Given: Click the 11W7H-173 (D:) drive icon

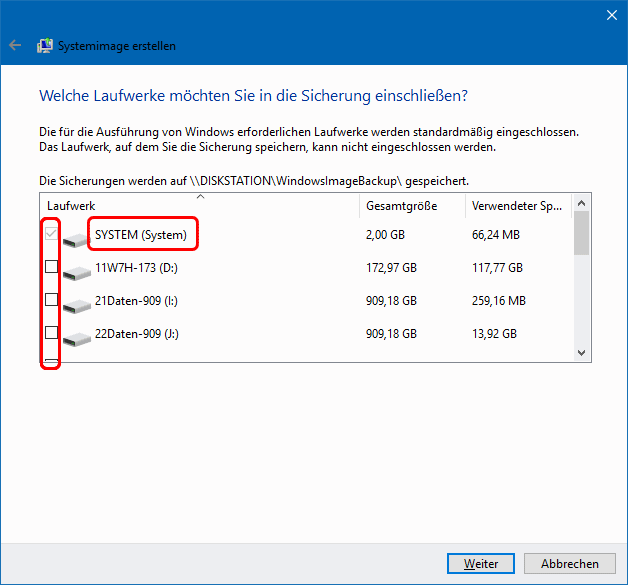Looking at the screenshot, I should [x=76, y=272].
